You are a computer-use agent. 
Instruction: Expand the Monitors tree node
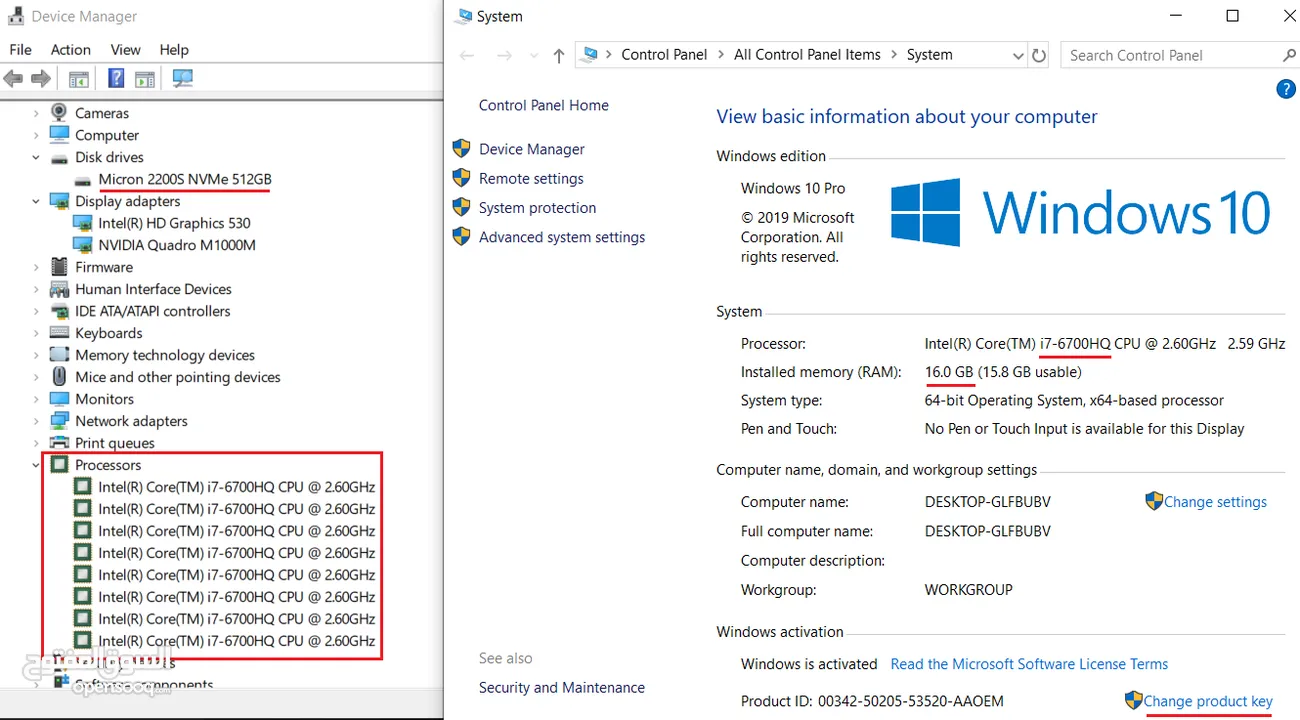pyautogui.click(x=36, y=399)
